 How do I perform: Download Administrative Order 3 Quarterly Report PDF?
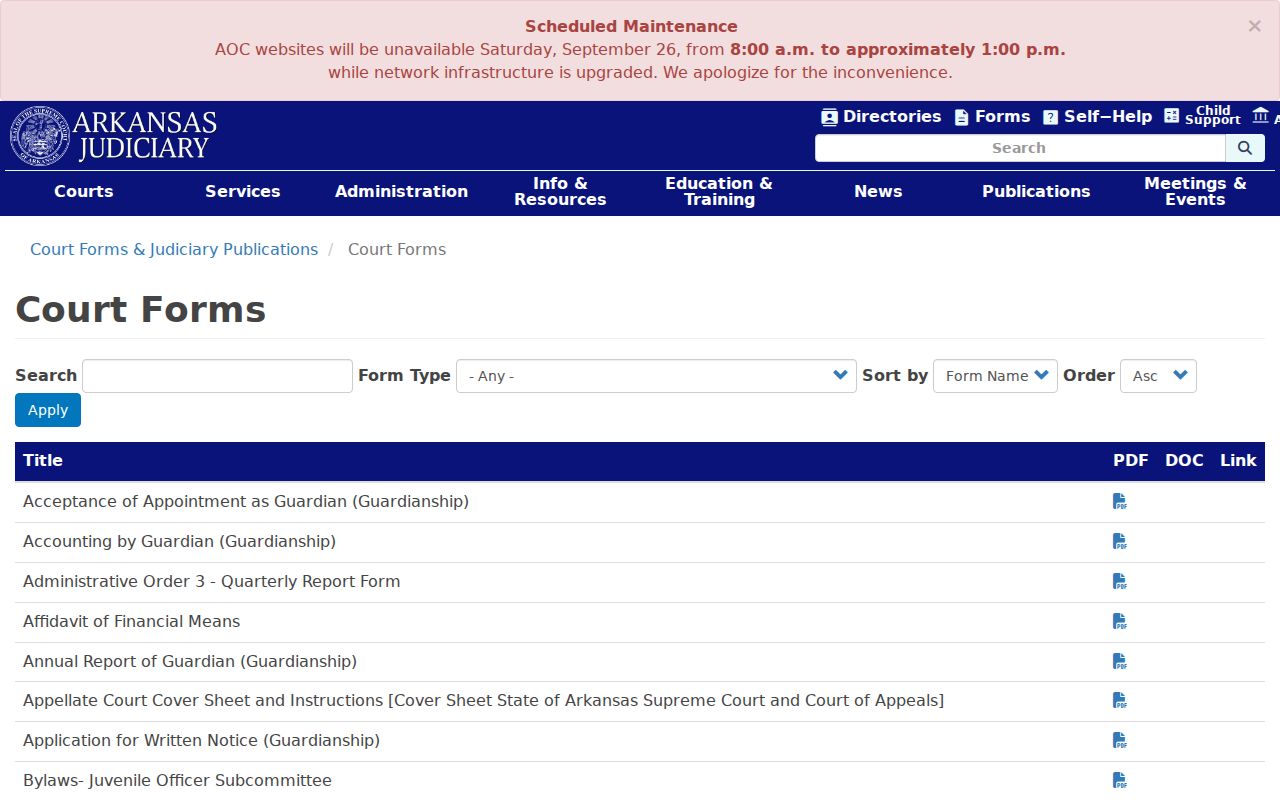[1120, 581]
